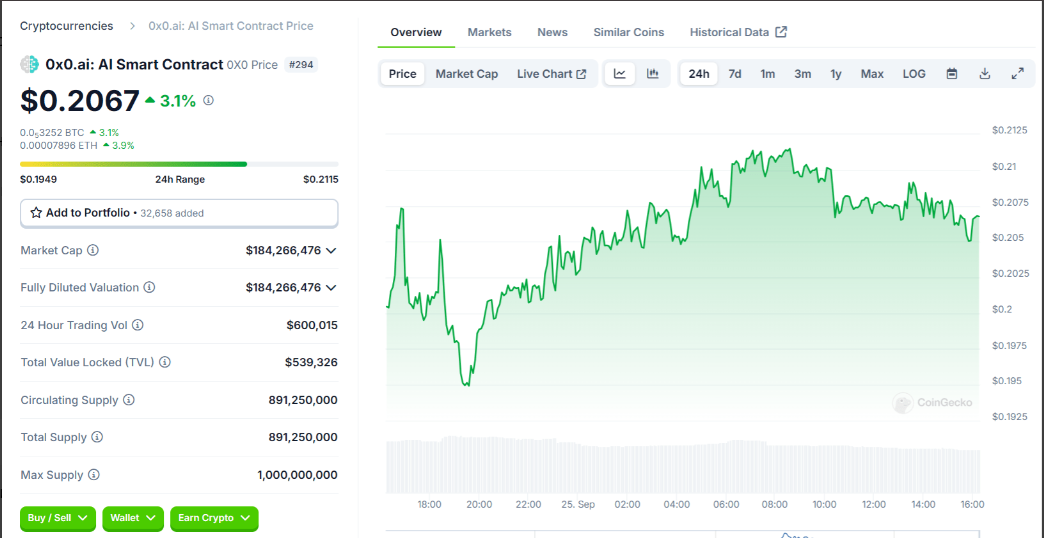Viewport: 1044px width, 538px height.
Task: Click Total Supply info icon
Action: (97, 437)
